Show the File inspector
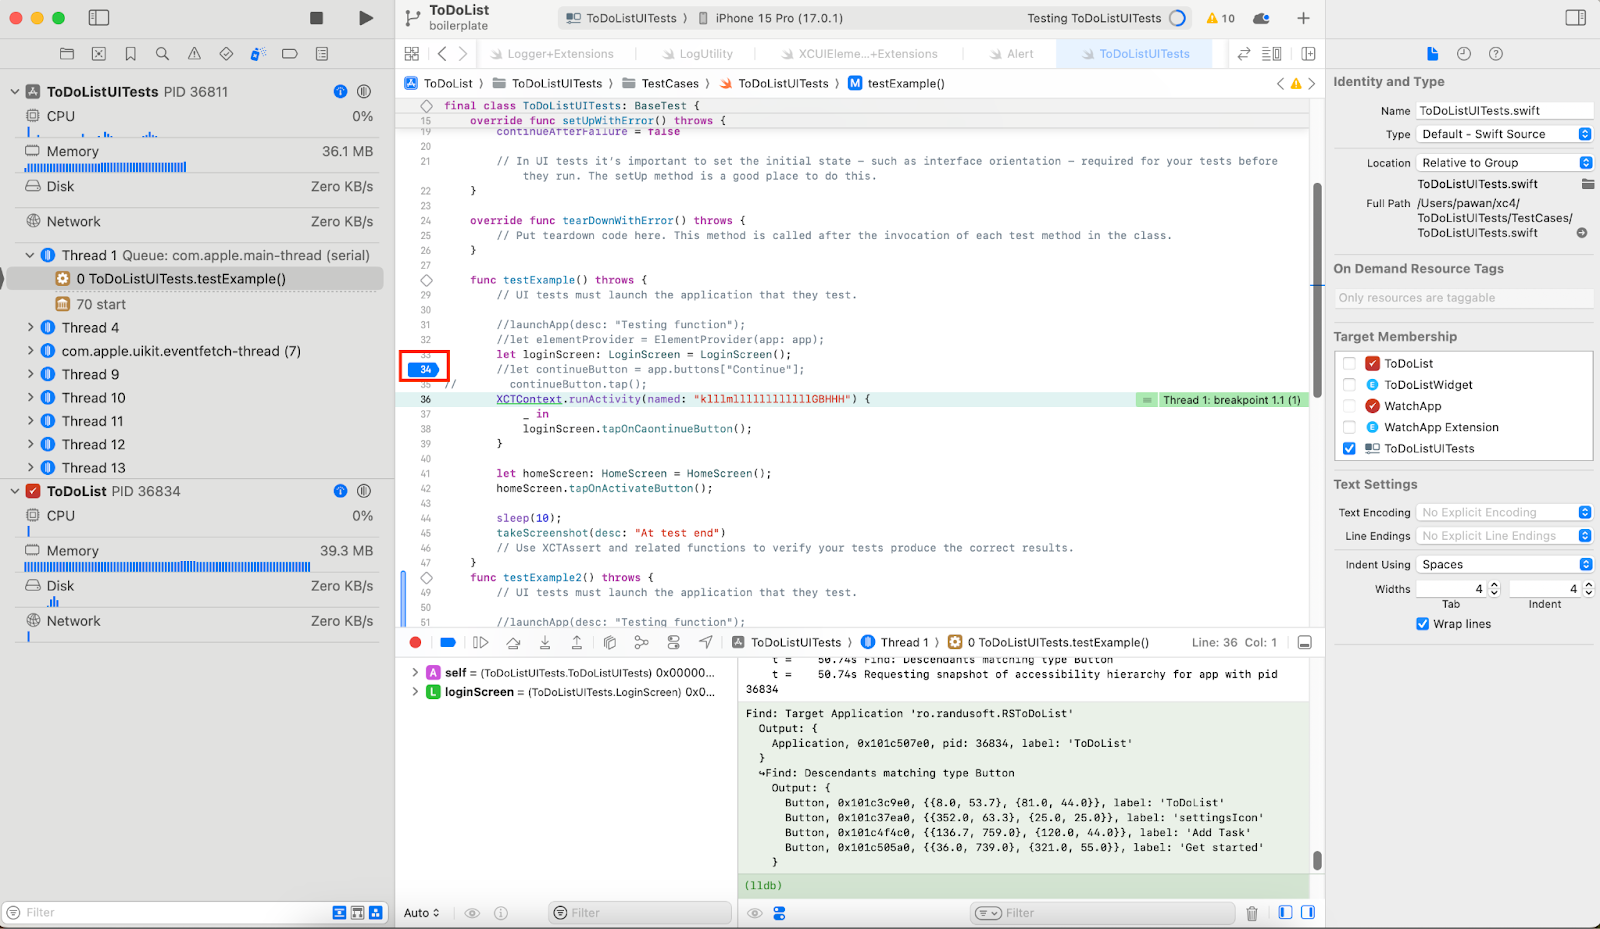Screen dimensions: 1600x929 [1432, 54]
